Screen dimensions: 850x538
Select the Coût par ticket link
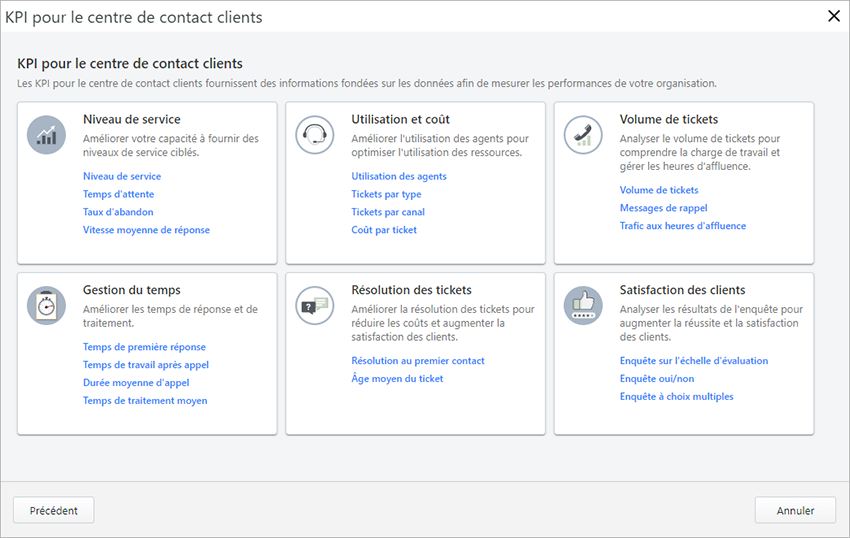pos(384,230)
